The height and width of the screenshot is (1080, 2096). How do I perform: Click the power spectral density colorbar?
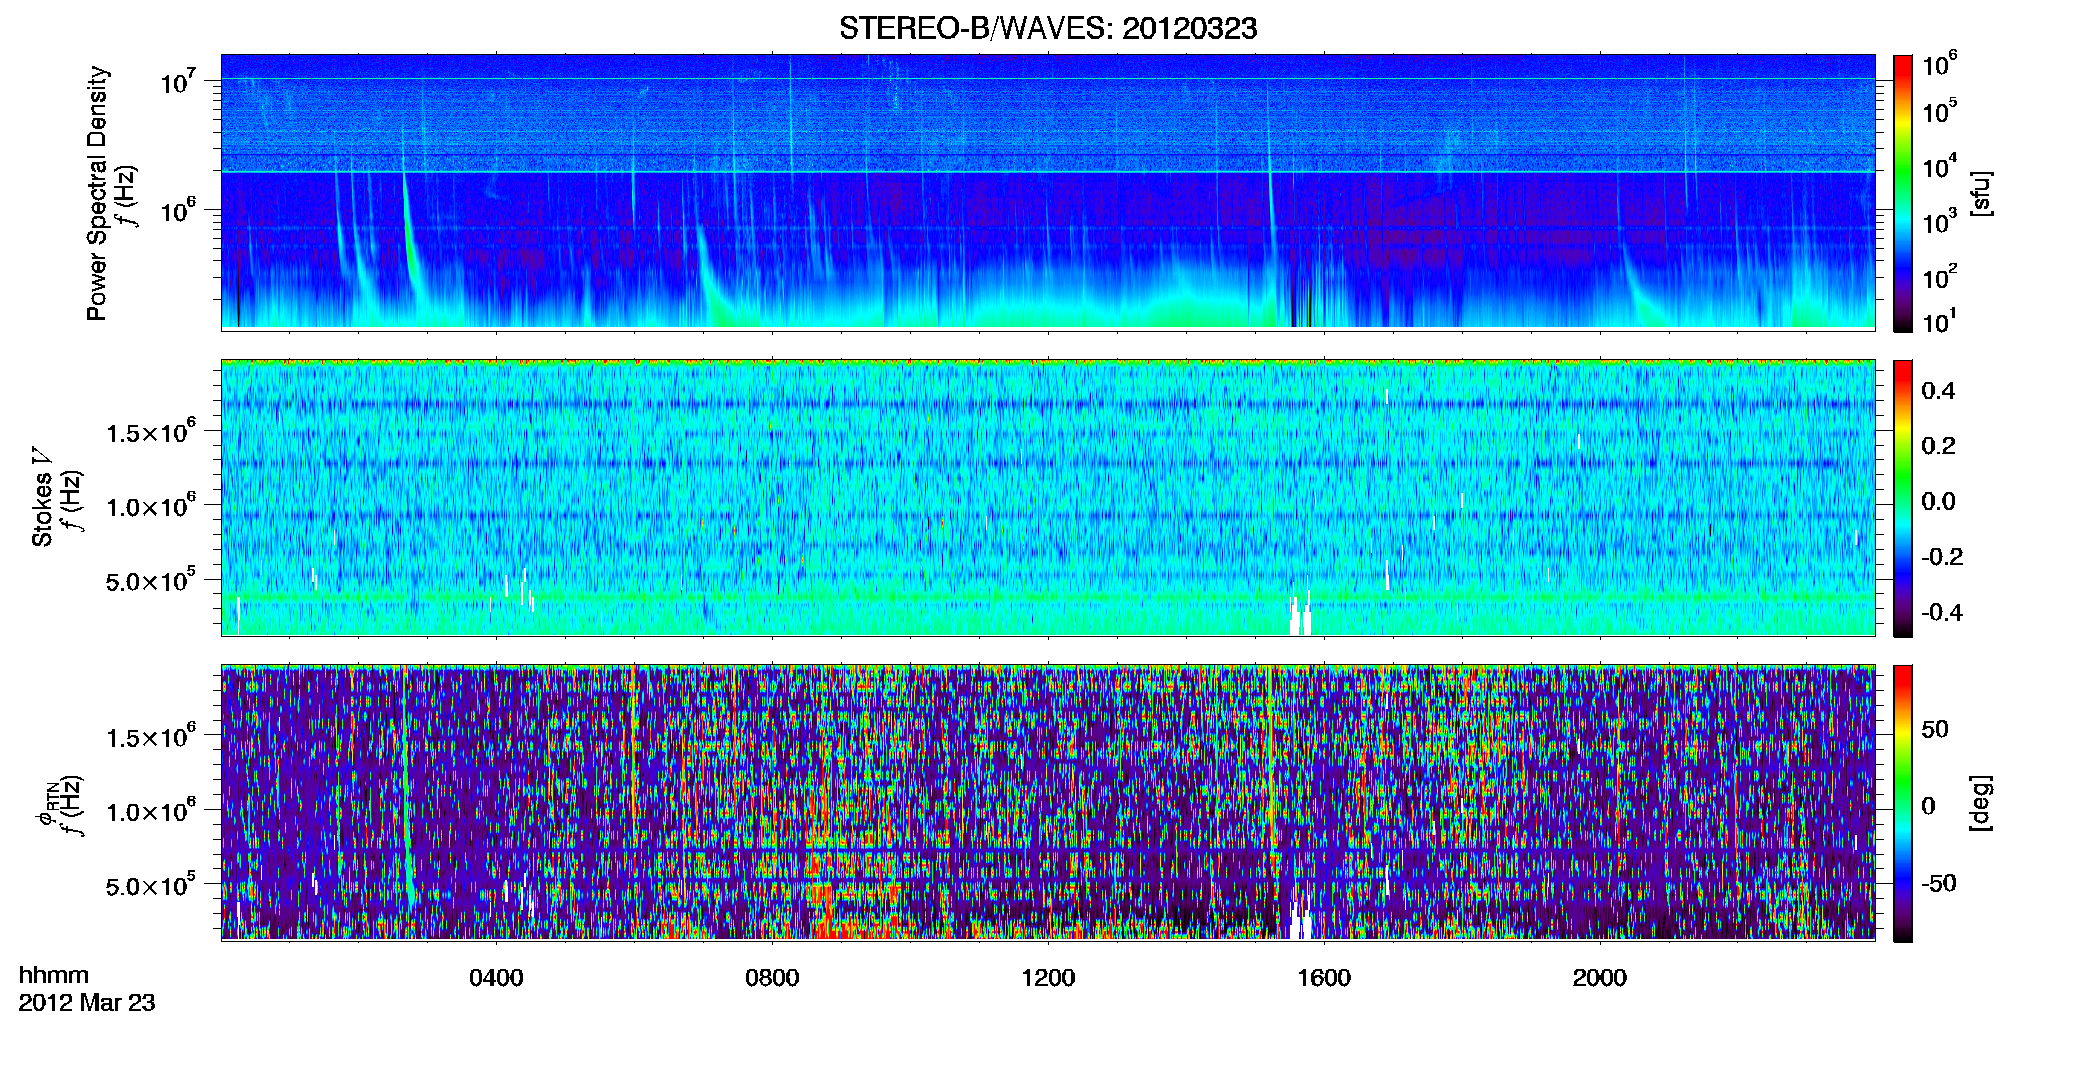pyautogui.click(x=1903, y=193)
